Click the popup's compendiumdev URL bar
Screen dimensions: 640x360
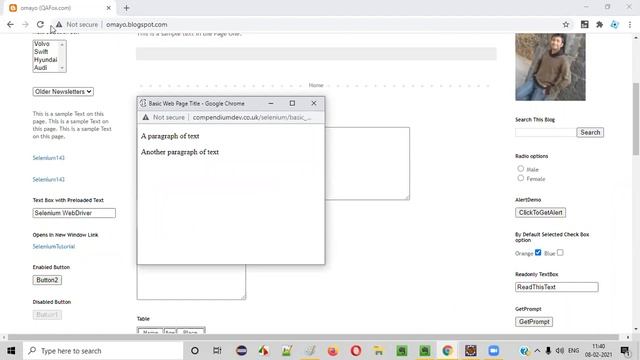[x=252, y=118]
